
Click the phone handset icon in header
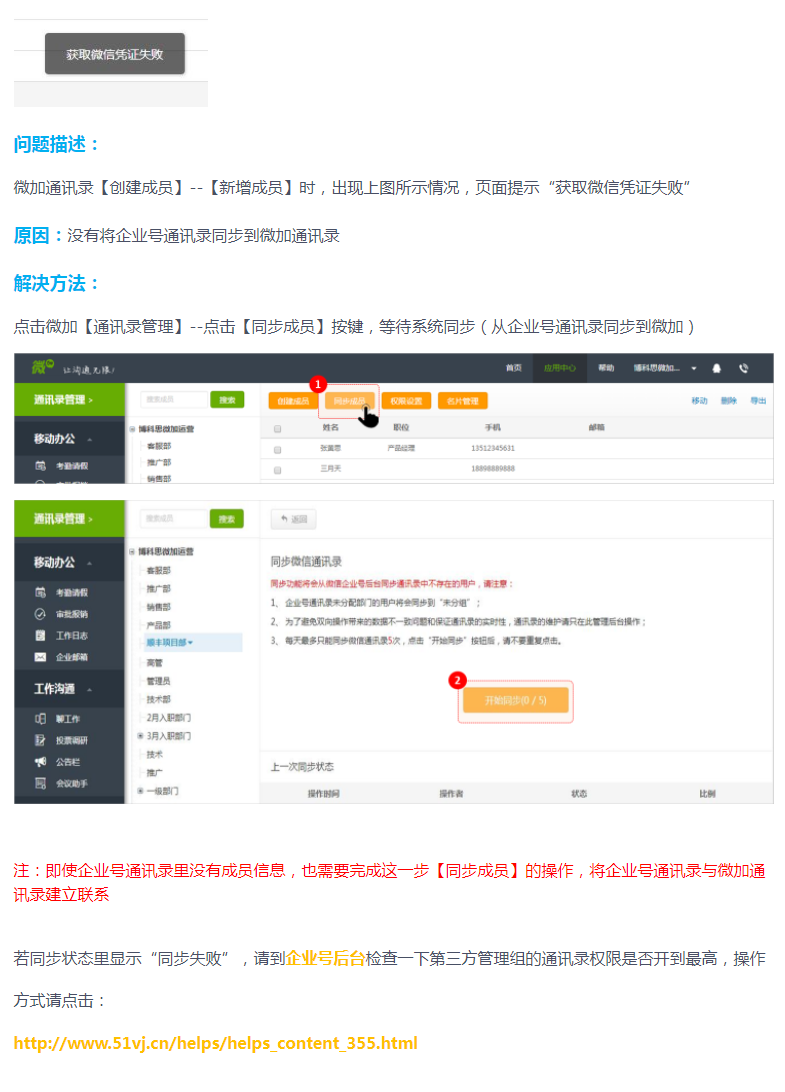(x=744, y=368)
